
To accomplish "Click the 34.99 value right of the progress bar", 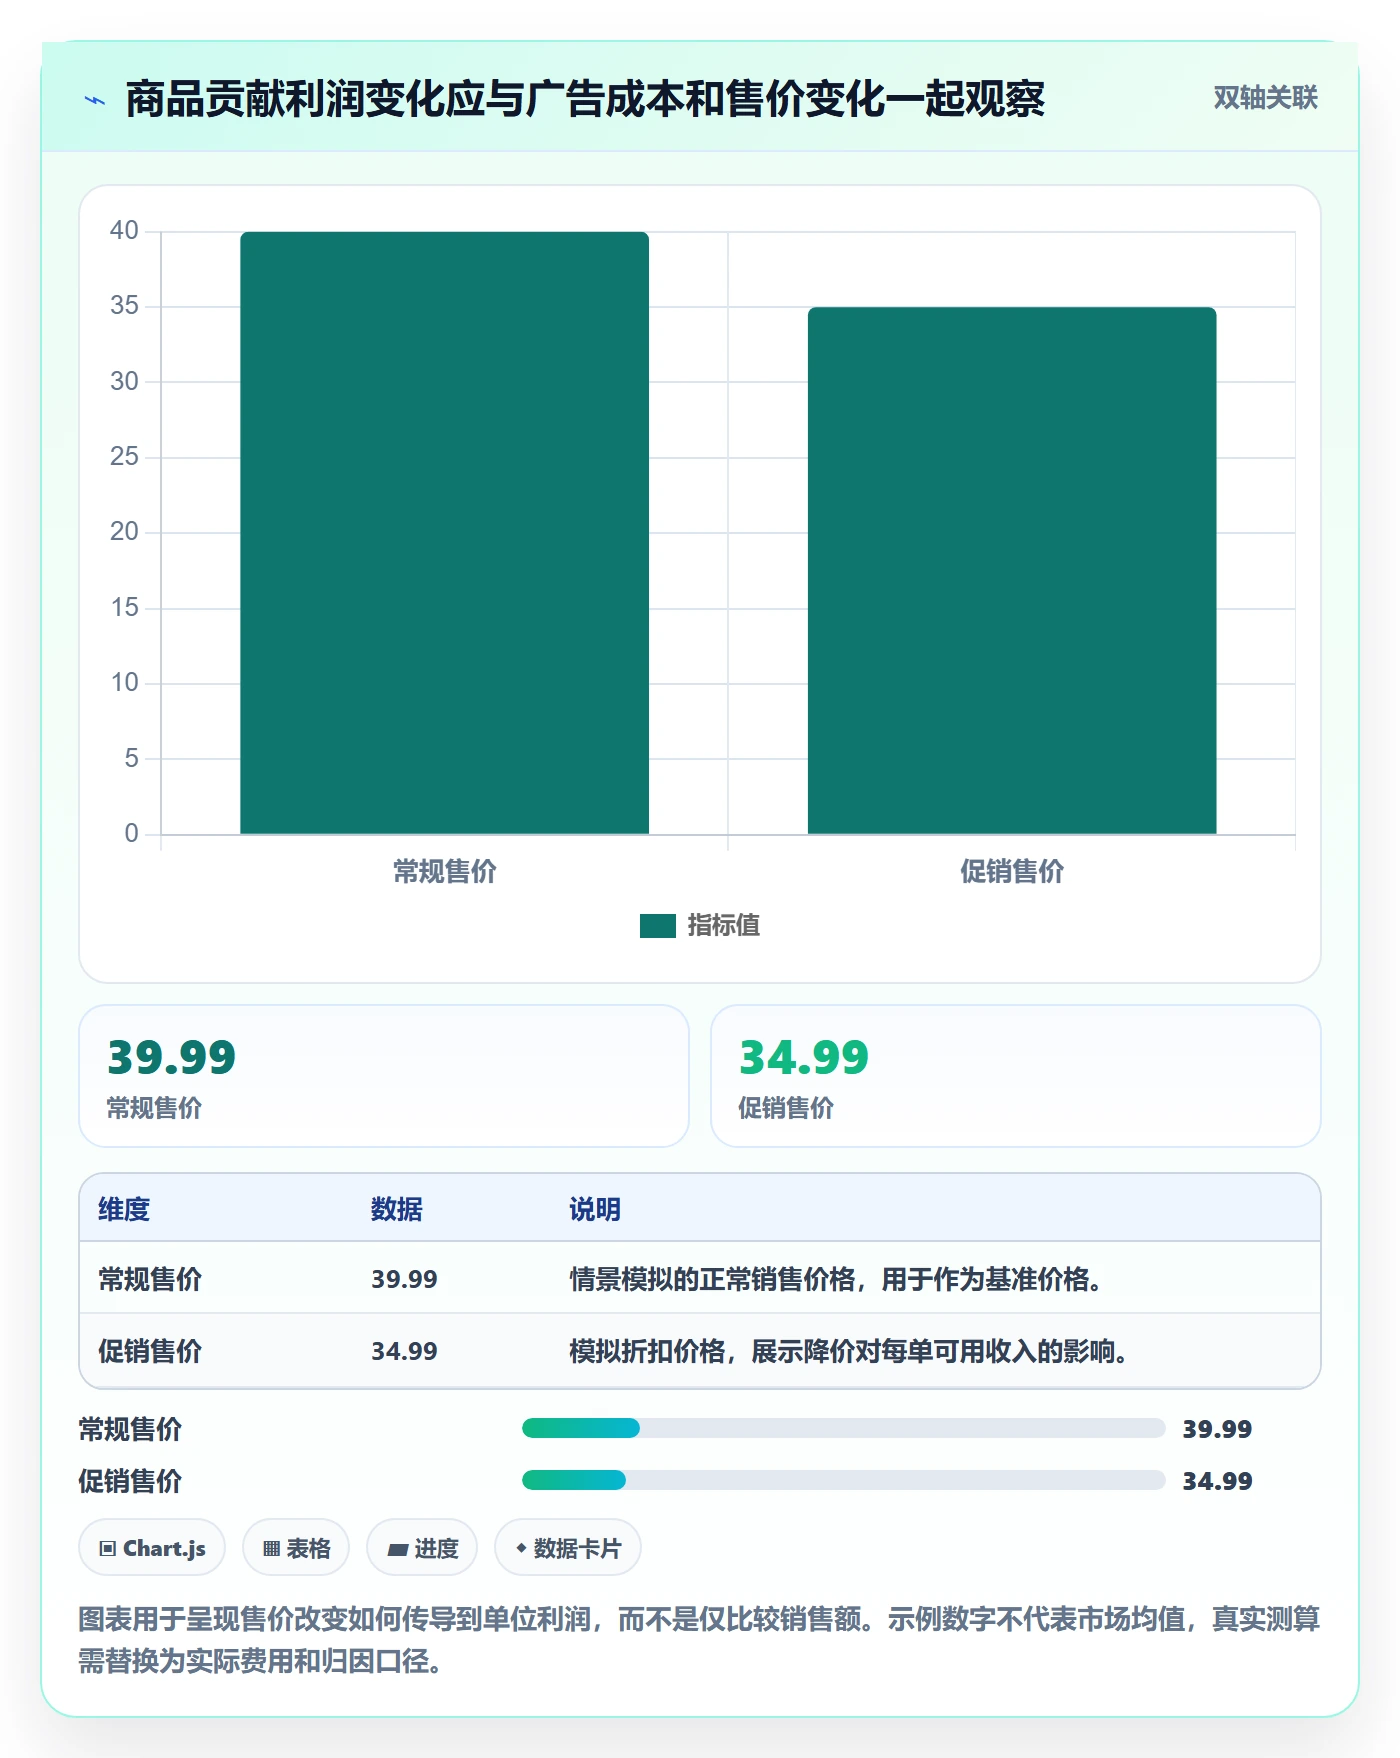I will [x=1217, y=1481].
